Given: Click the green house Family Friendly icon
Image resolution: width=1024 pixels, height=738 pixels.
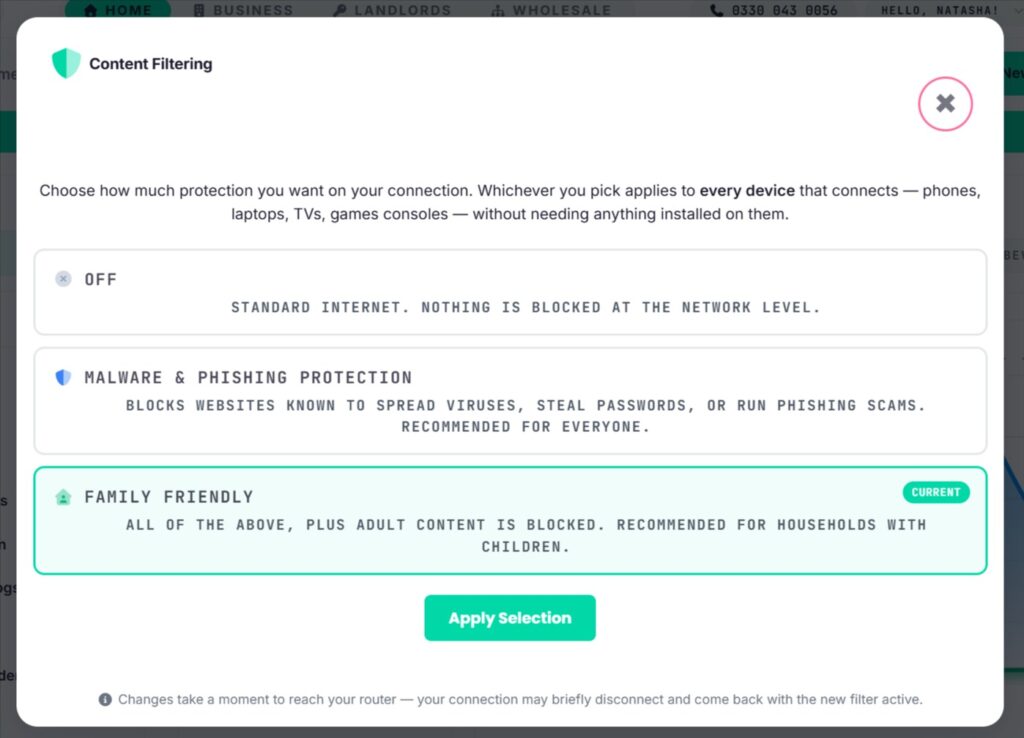Looking at the screenshot, I should tap(63, 497).
